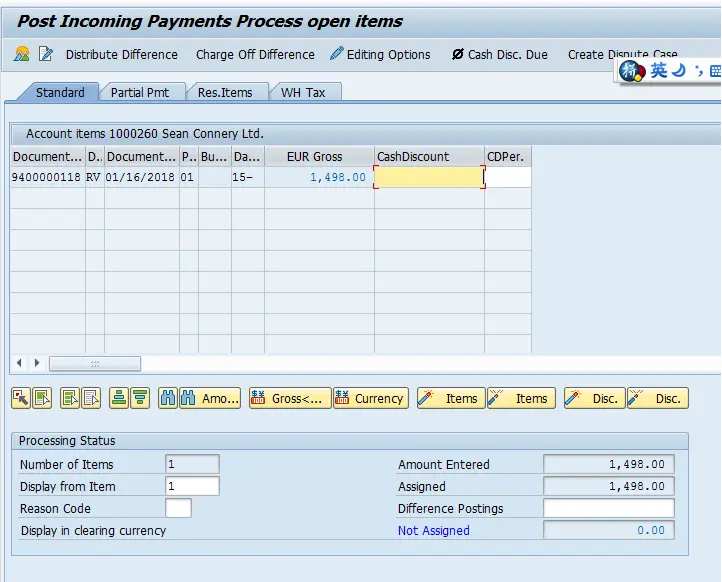Open Editing Options with the pencil icon
The width and height of the screenshot is (722, 582).
point(380,54)
